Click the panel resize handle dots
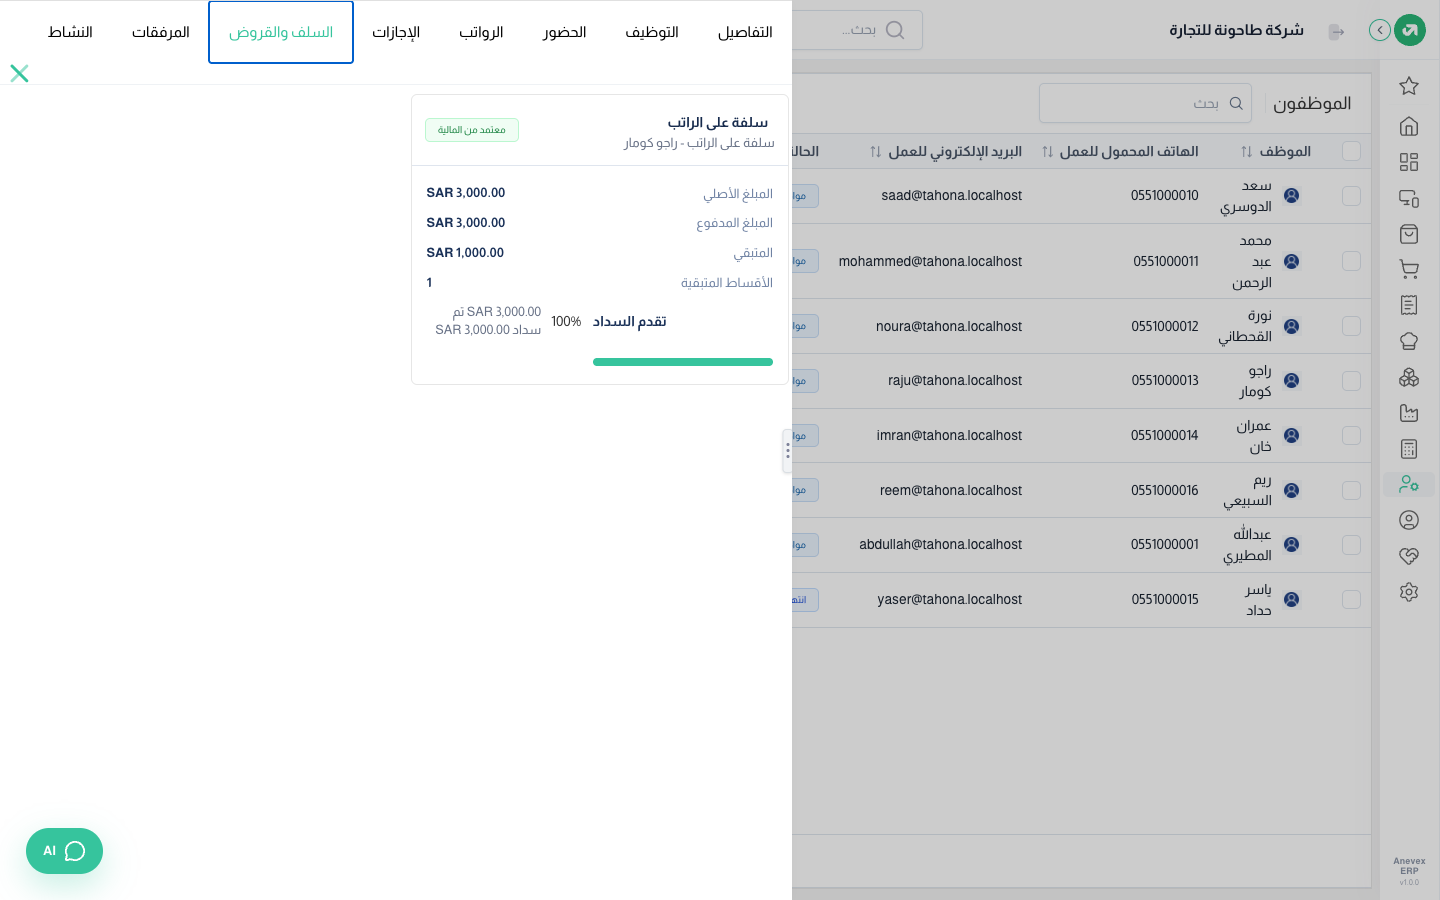This screenshot has height=900, width=1440. pyautogui.click(x=788, y=451)
